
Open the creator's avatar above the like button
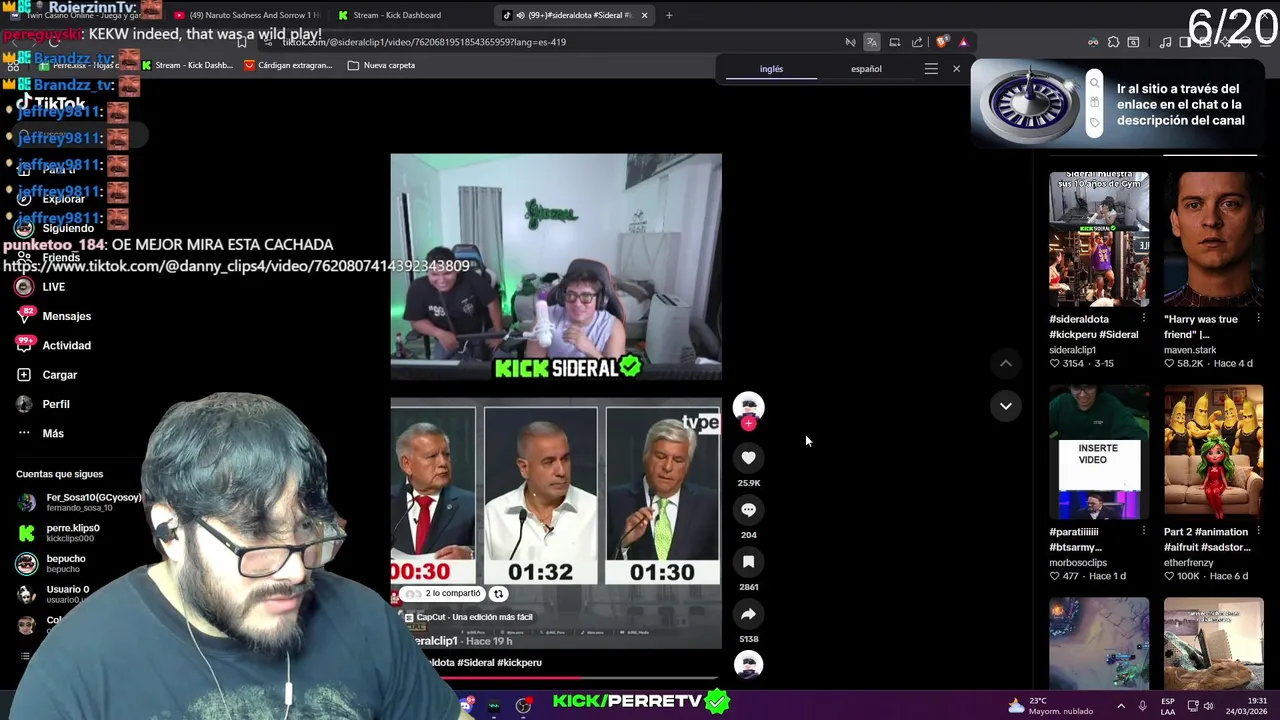(748, 406)
